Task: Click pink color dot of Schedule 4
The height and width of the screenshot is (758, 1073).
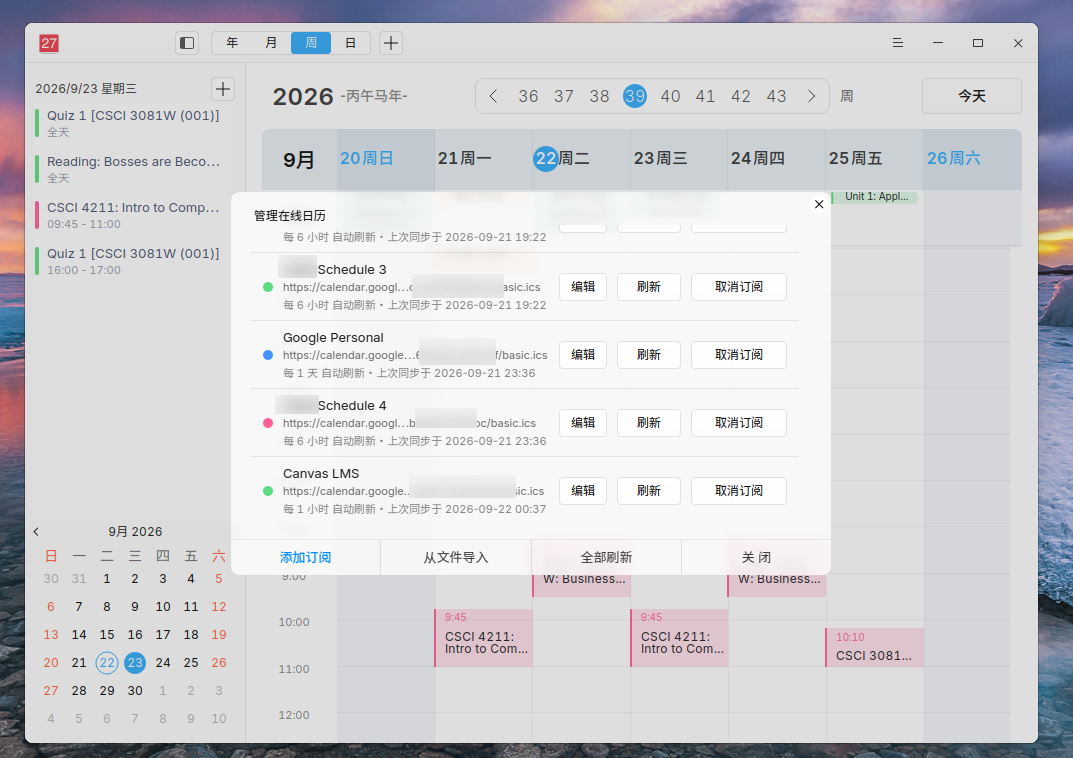Action: pos(268,423)
